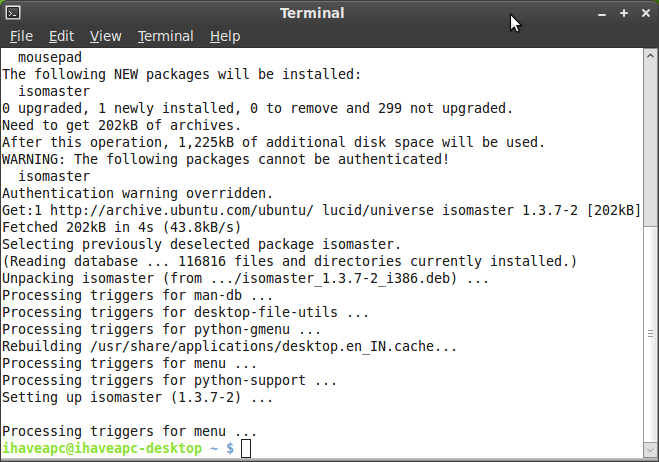Open the Terminal menu

166,36
